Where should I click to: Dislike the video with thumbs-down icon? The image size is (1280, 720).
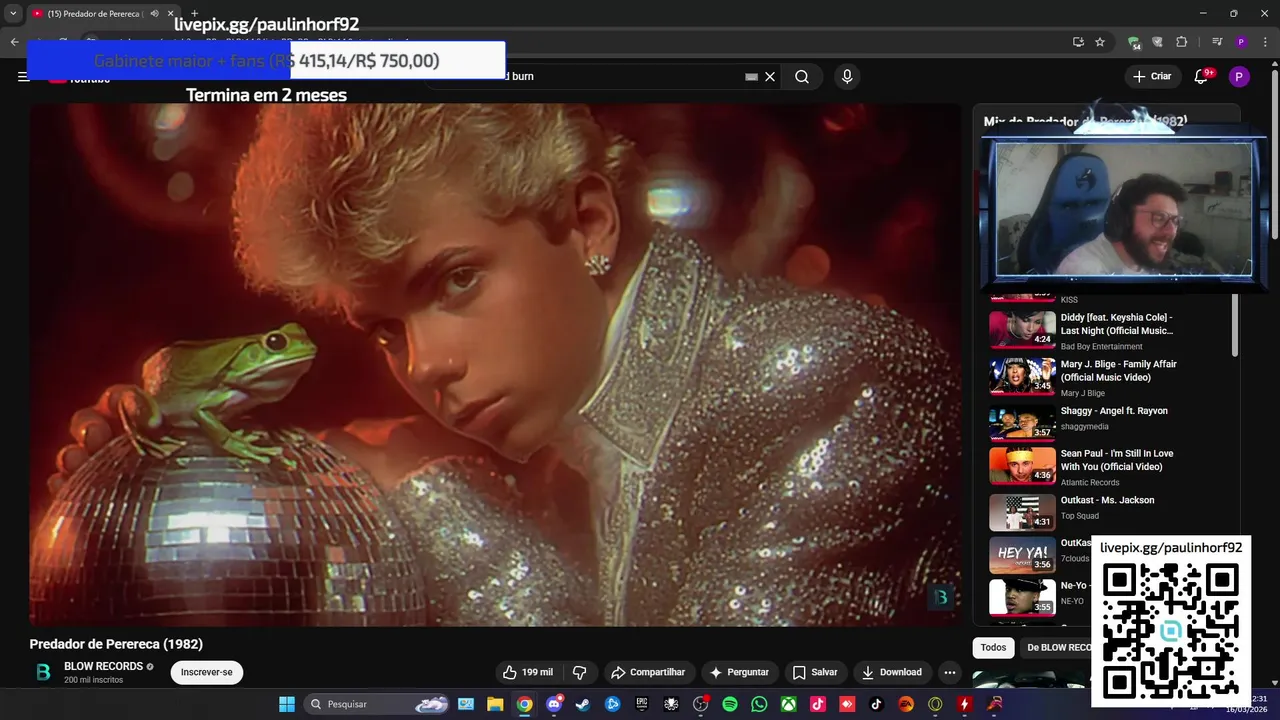click(x=579, y=672)
